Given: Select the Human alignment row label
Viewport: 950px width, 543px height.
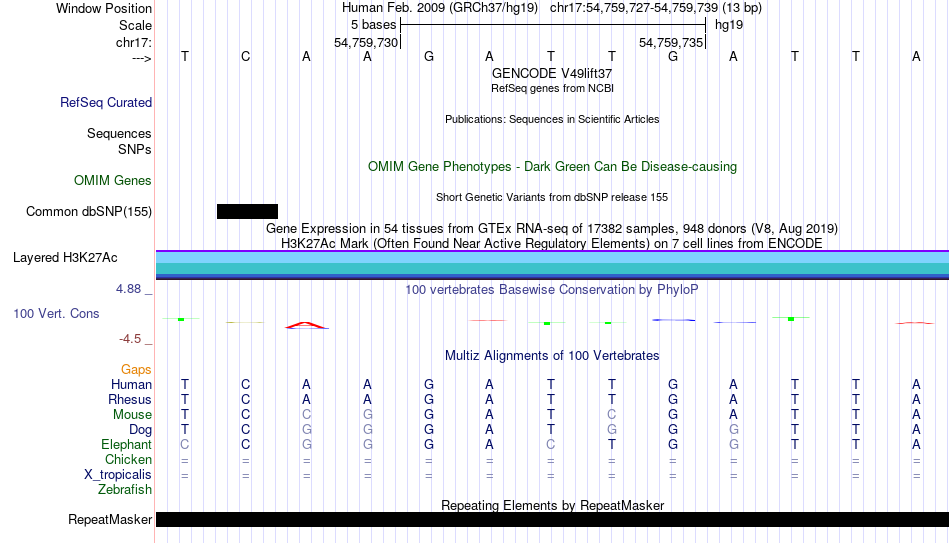Looking at the screenshot, I should (131, 385).
